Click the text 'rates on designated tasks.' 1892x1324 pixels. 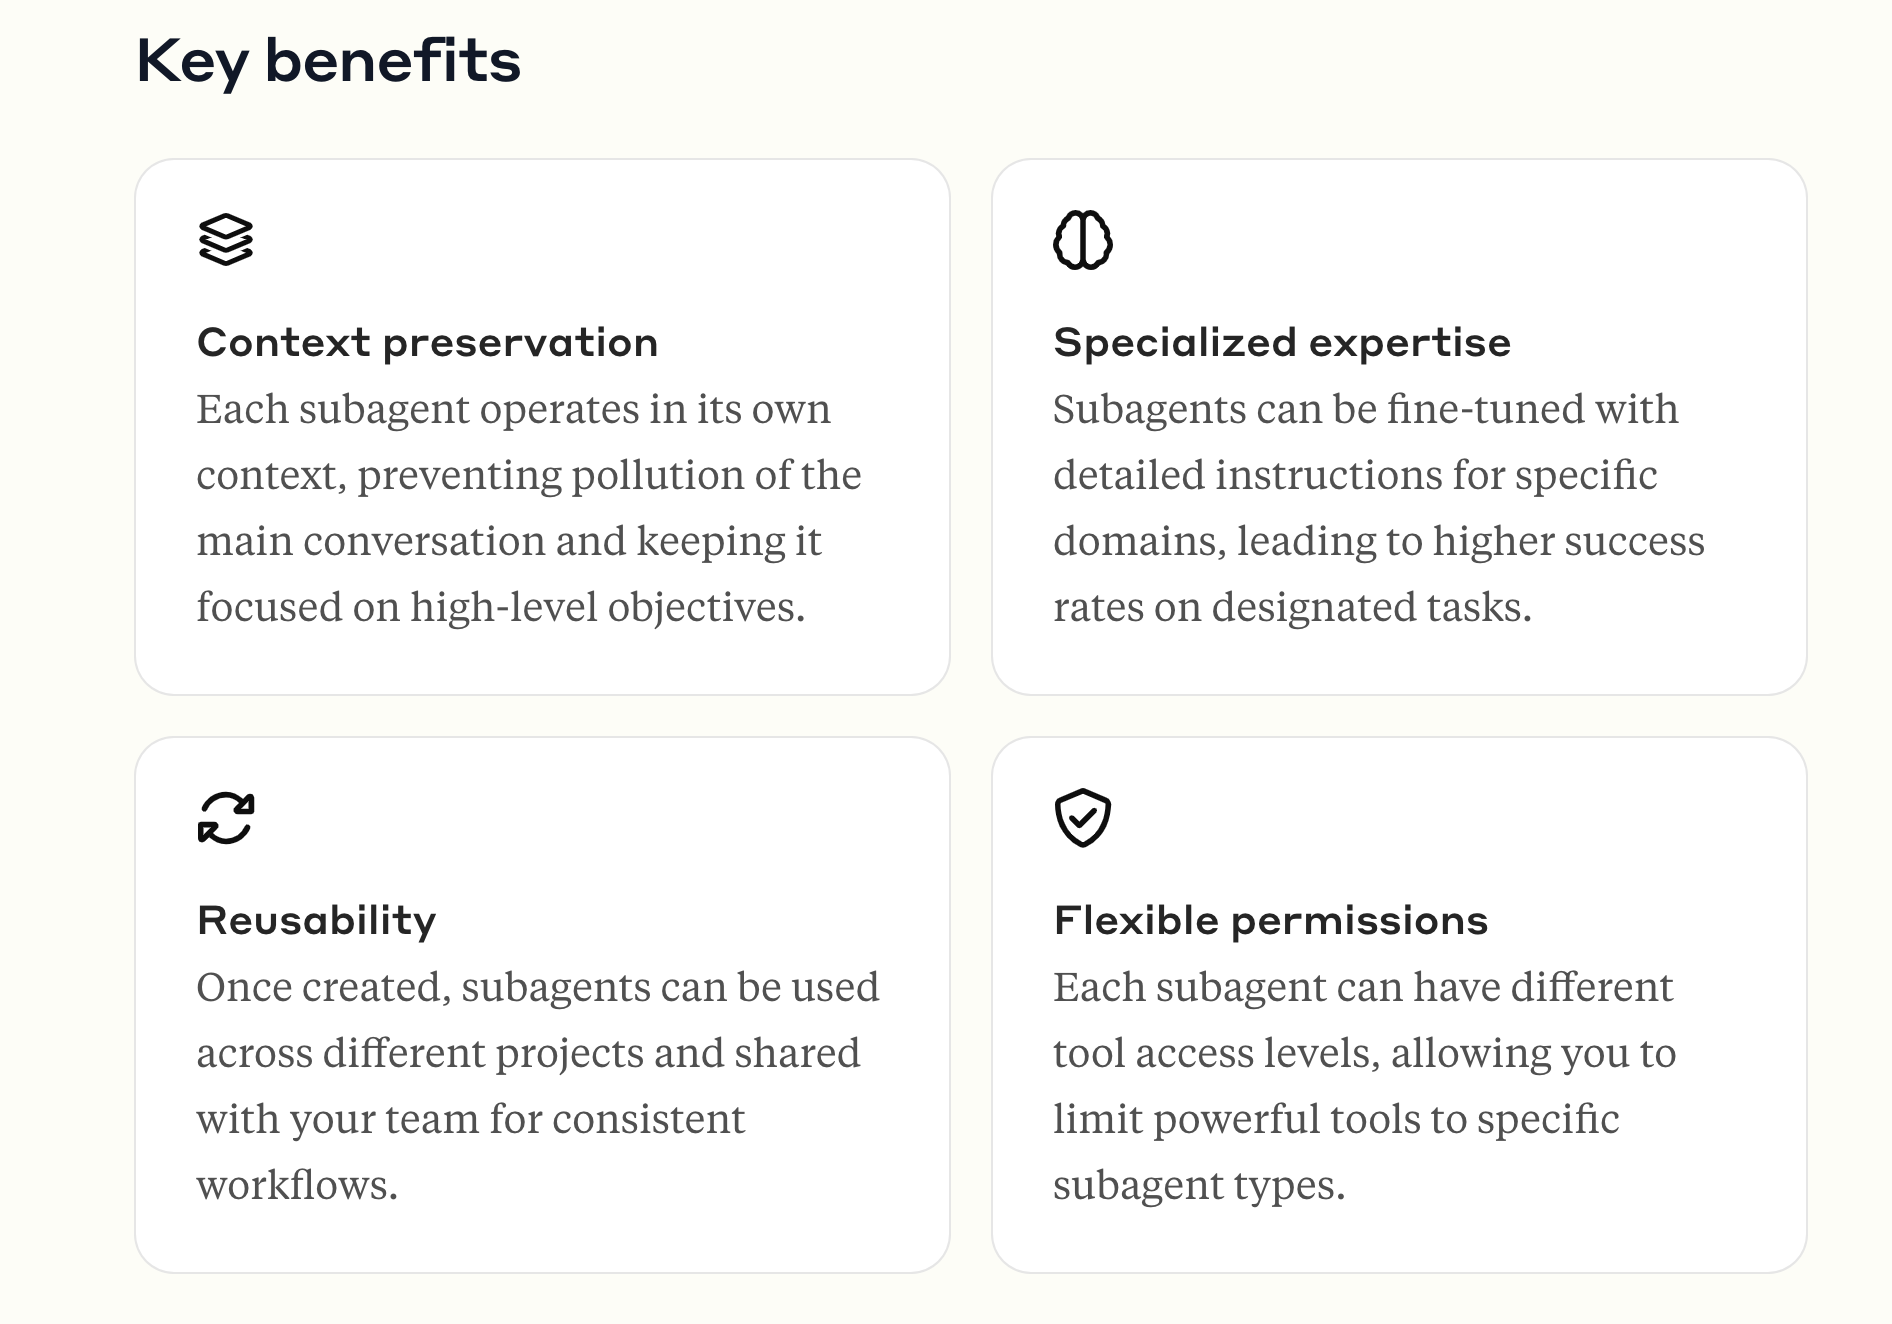tap(1293, 607)
